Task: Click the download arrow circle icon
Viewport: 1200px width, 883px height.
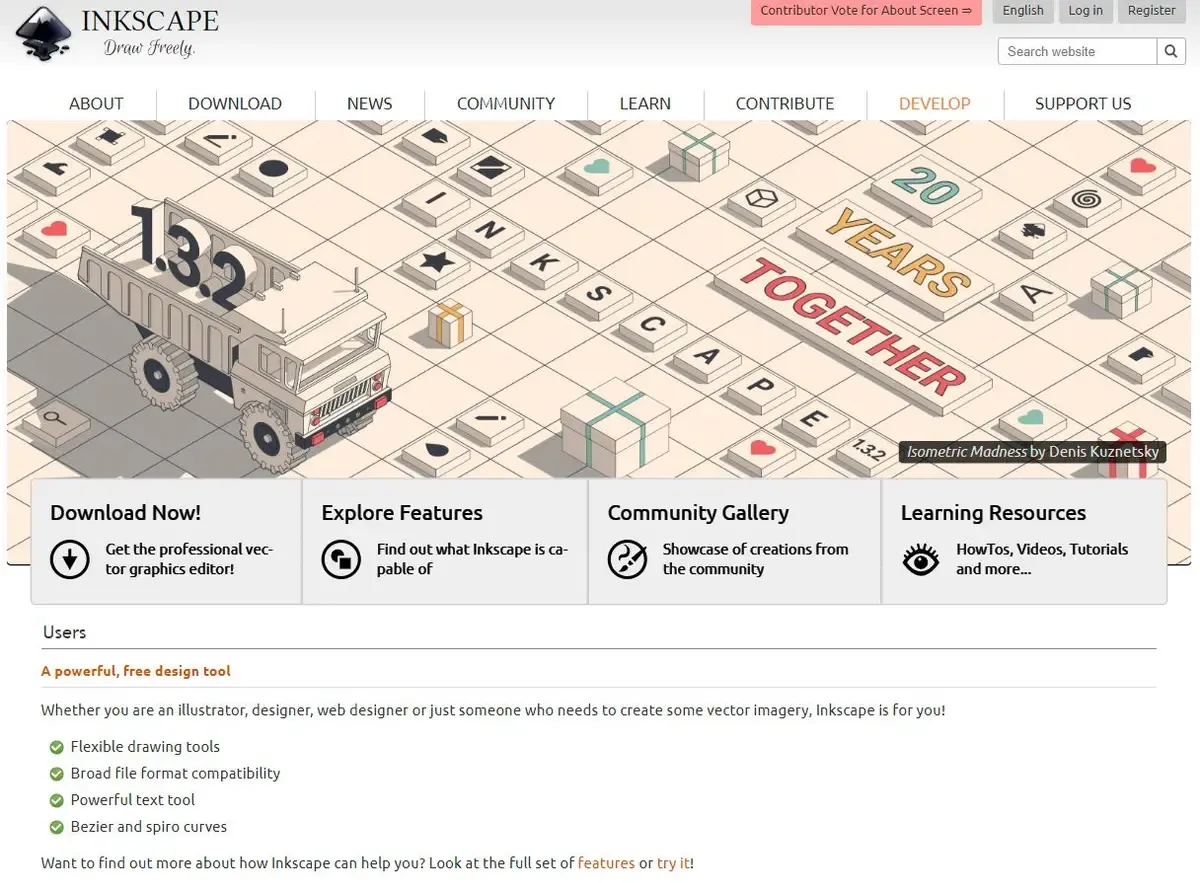Action: [x=70, y=559]
